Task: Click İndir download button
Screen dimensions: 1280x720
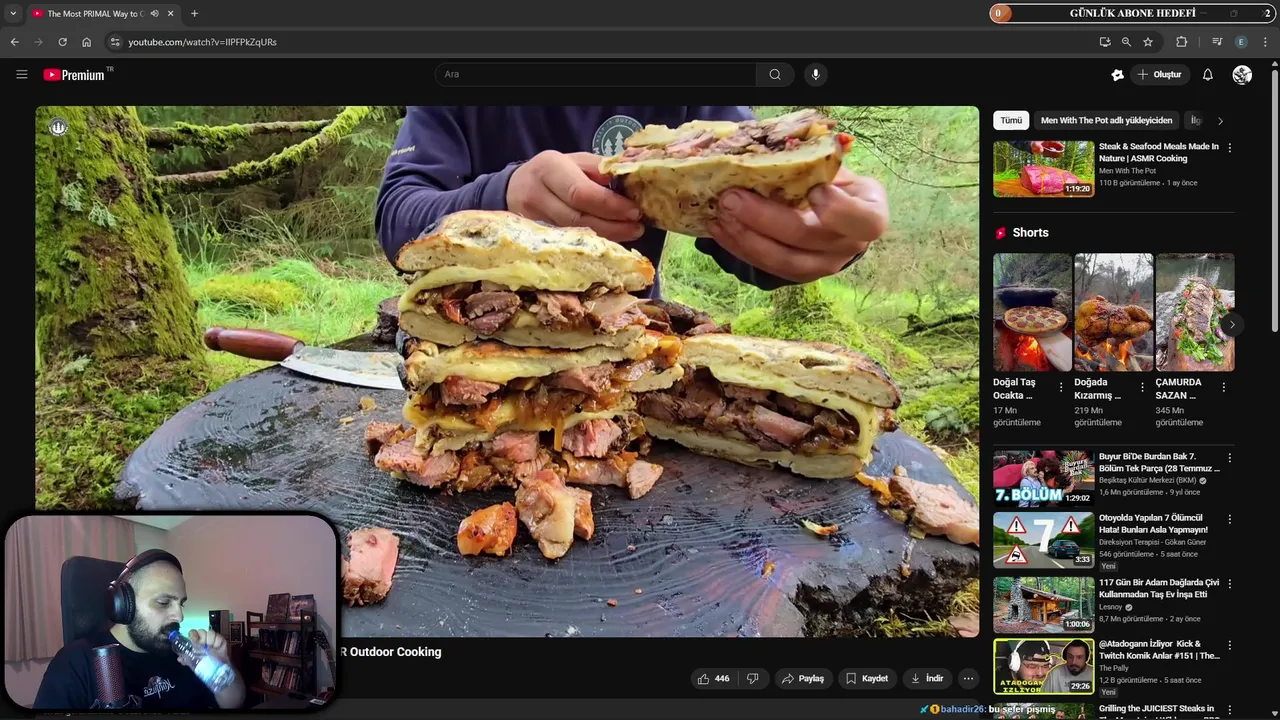Action: [927, 678]
